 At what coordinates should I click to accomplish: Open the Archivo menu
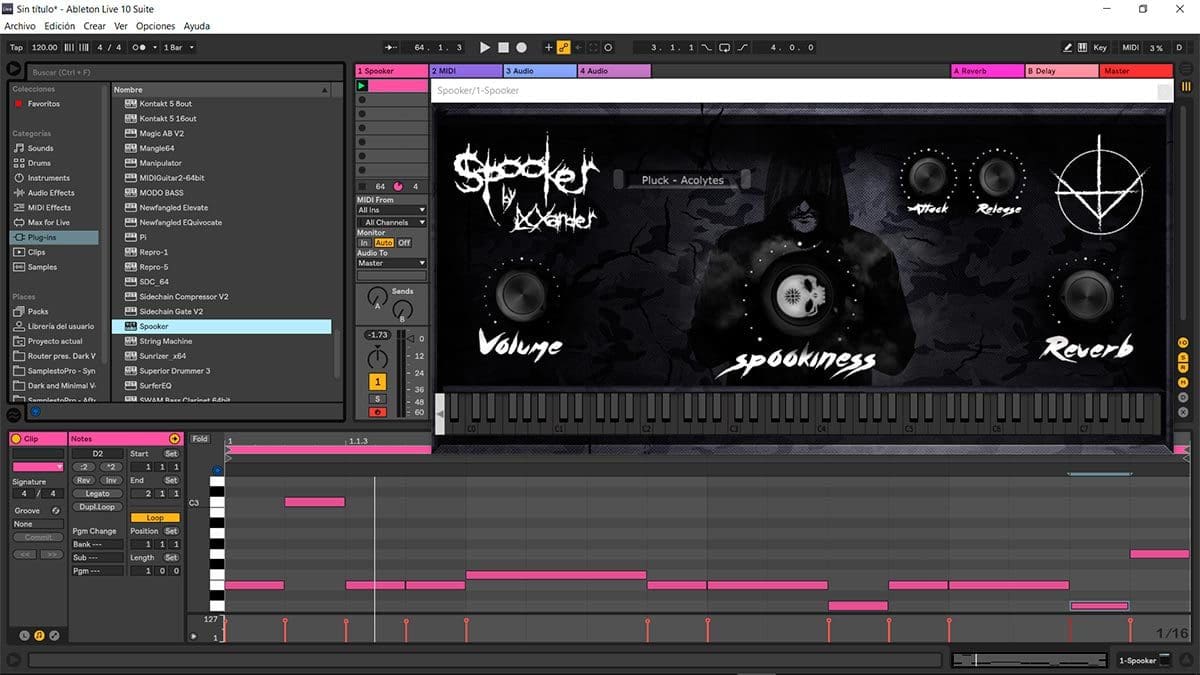click(20, 26)
